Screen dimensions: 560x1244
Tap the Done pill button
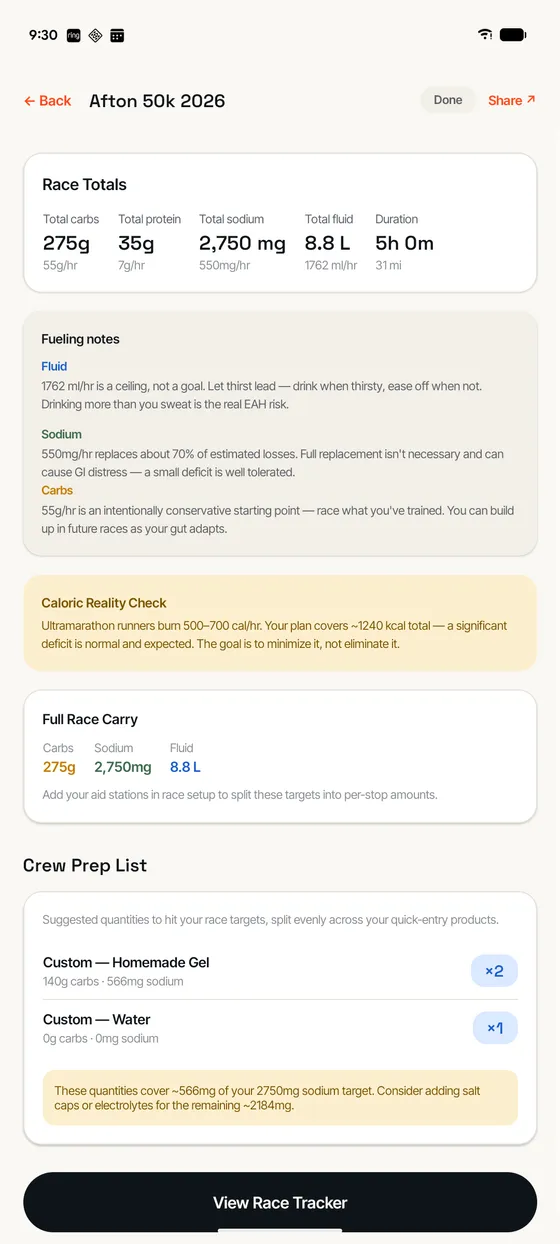448,100
